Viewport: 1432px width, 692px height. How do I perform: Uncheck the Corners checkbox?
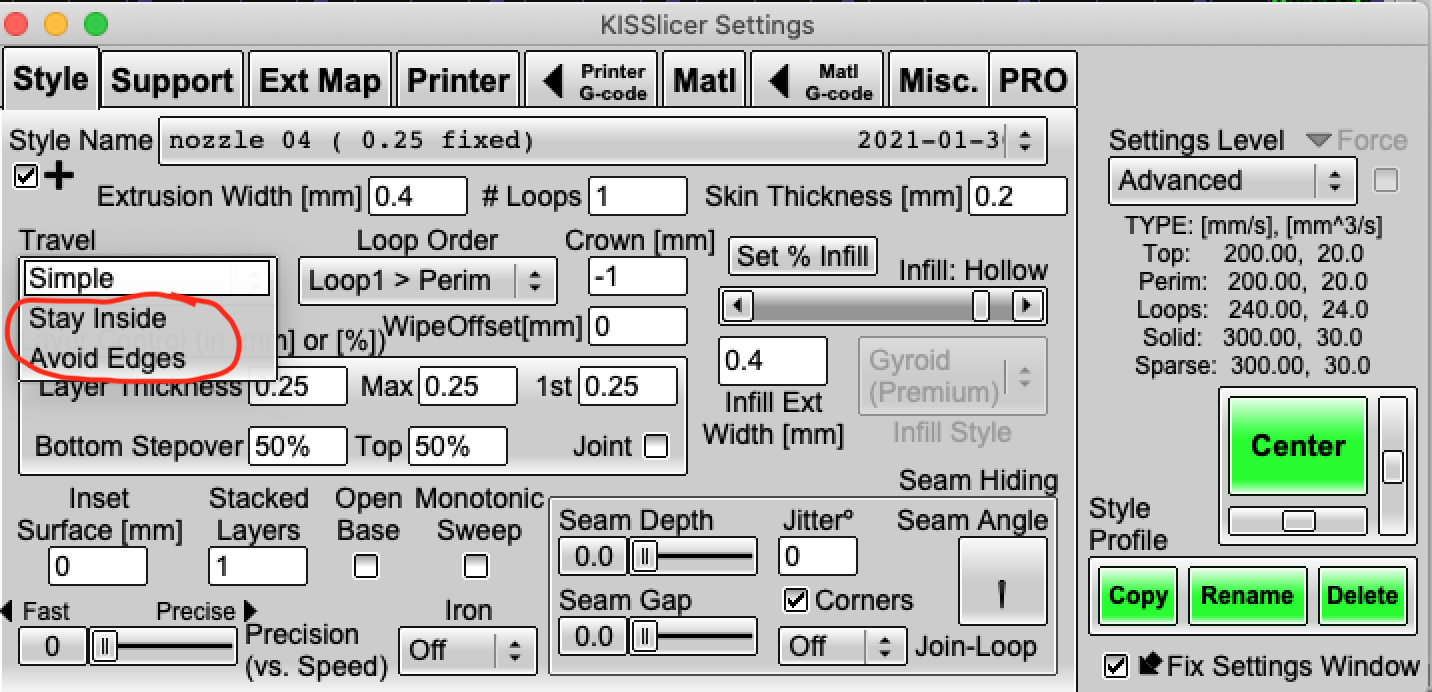796,600
